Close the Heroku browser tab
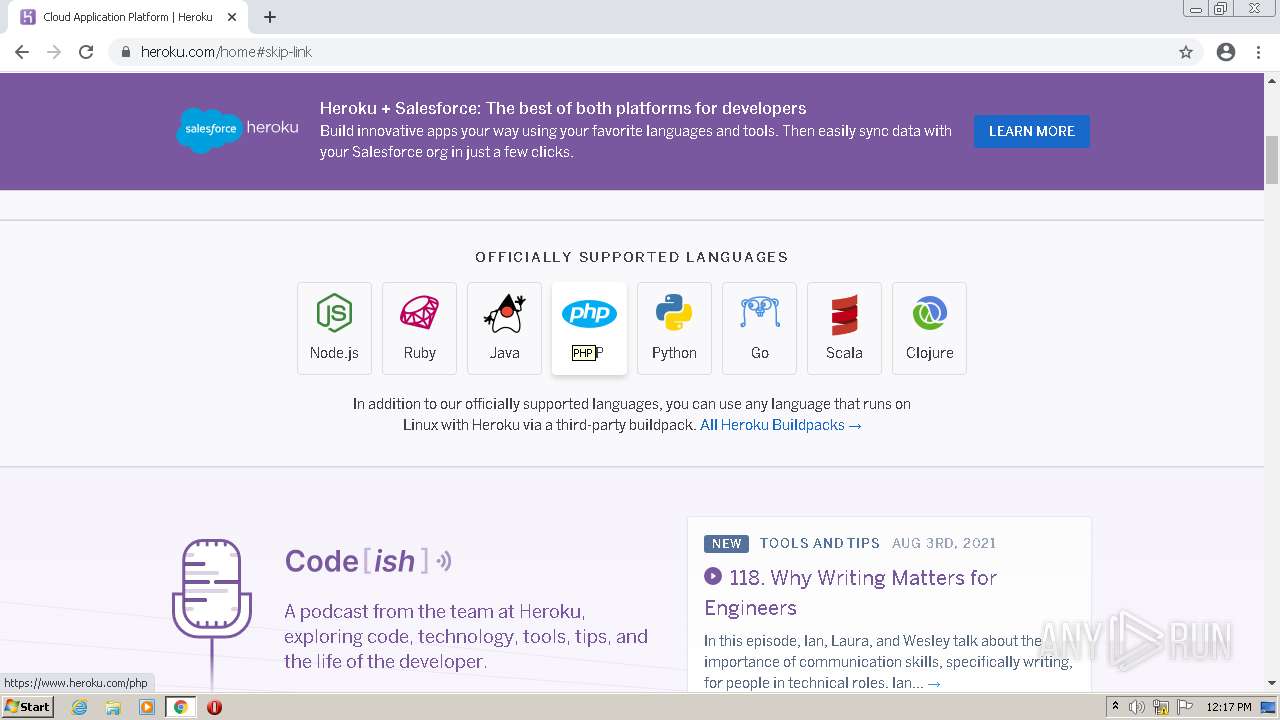The height and width of the screenshot is (720, 1280). 233,17
